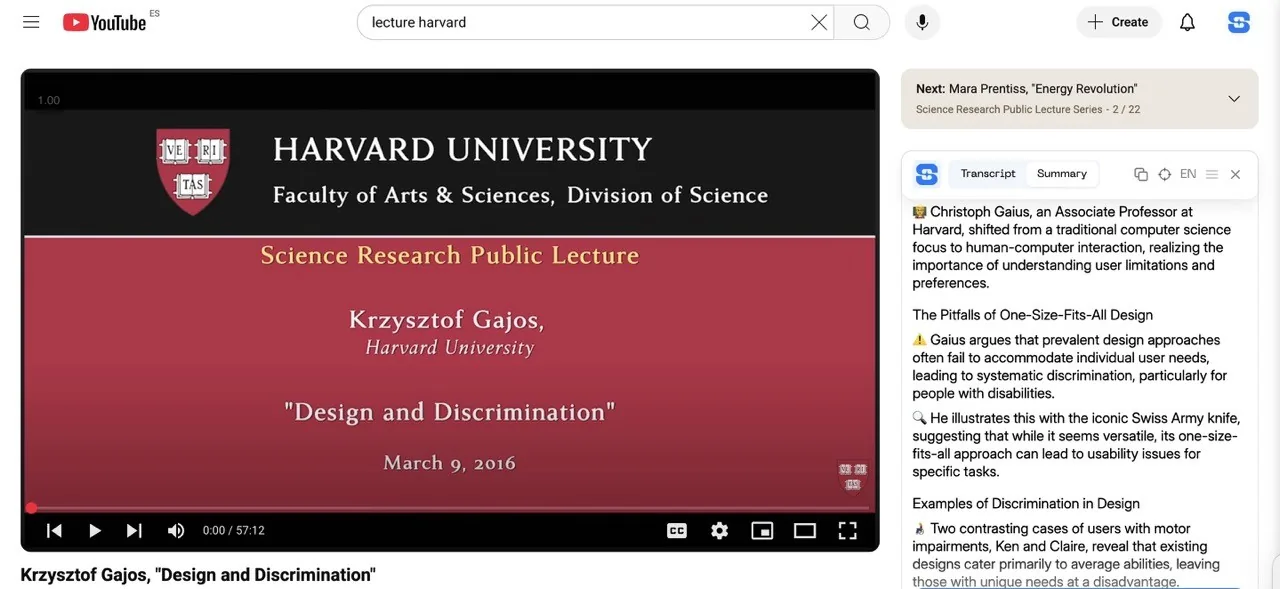Click the paragraph beginning 'Gaius argues that prevalent'
The height and width of the screenshot is (589, 1280).
tap(1070, 367)
